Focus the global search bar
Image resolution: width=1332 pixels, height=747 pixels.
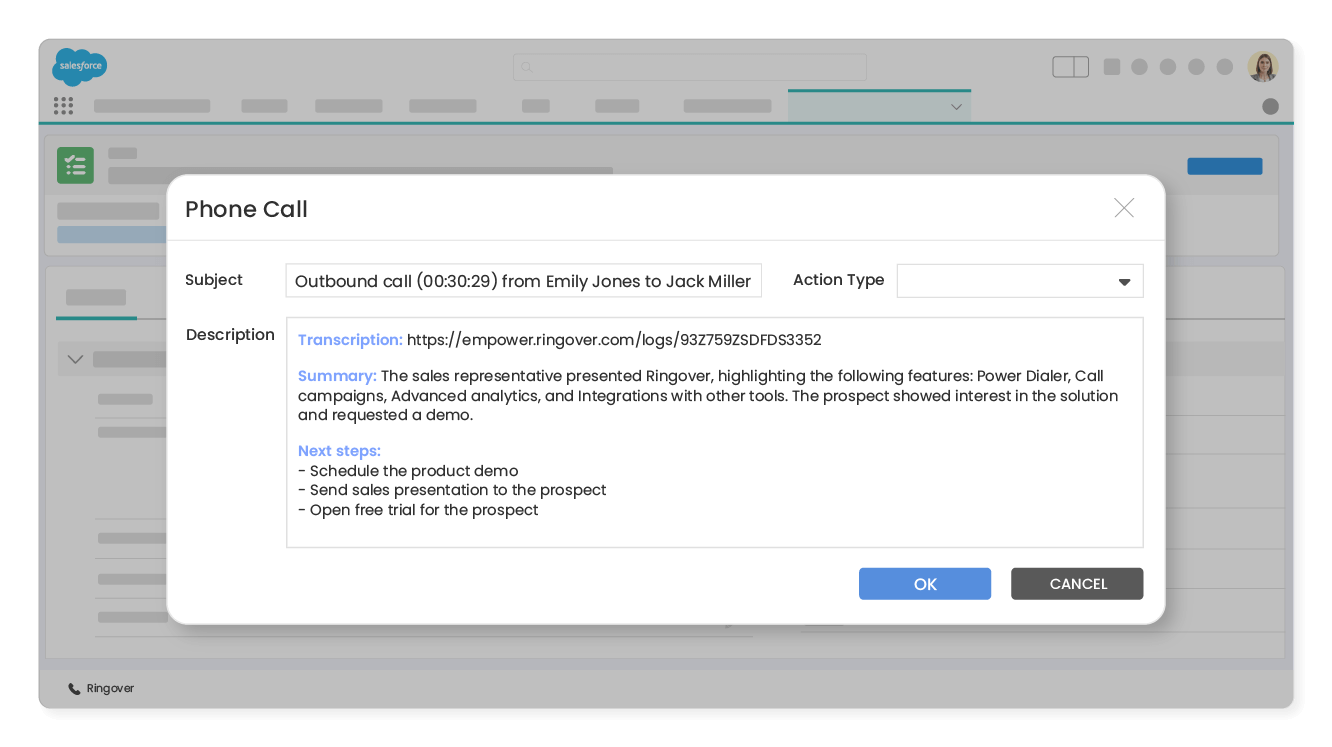tap(690, 67)
